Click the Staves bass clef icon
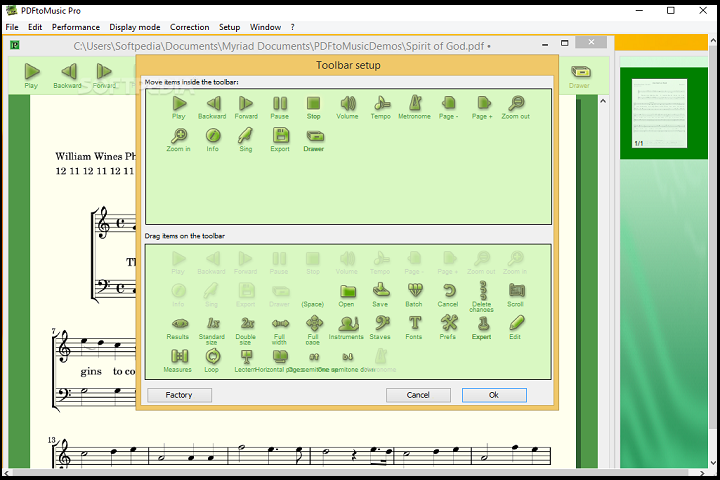 pyautogui.click(x=381, y=324)
